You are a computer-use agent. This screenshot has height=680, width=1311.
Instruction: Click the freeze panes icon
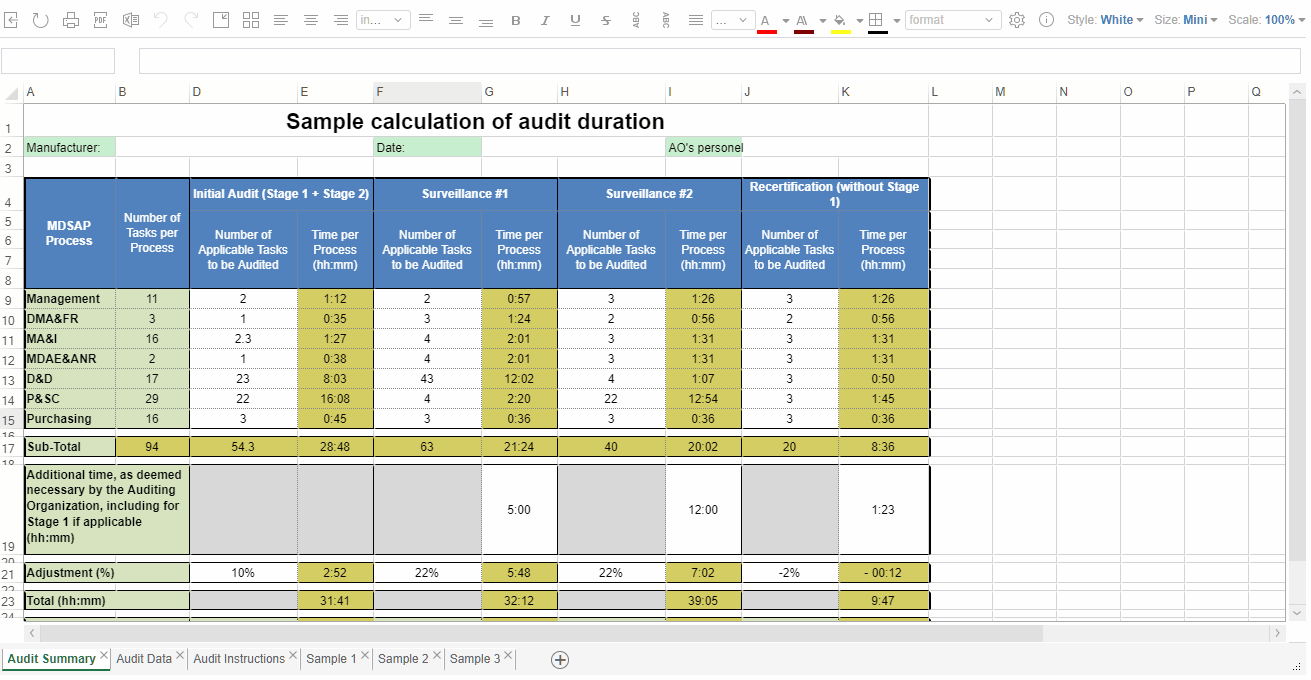click(221, 20)
